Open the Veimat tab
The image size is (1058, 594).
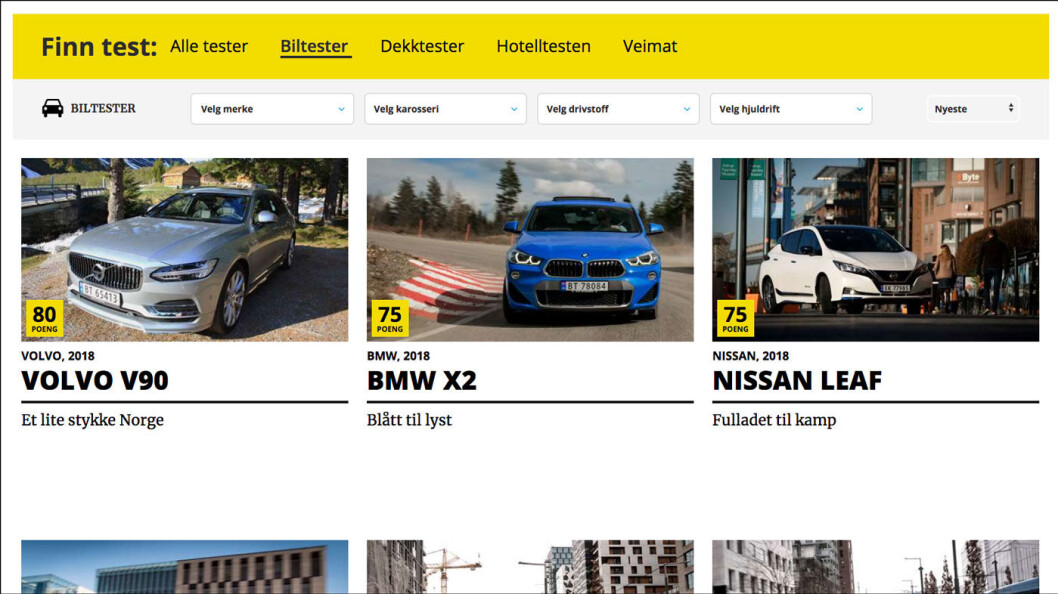(650, 46)
